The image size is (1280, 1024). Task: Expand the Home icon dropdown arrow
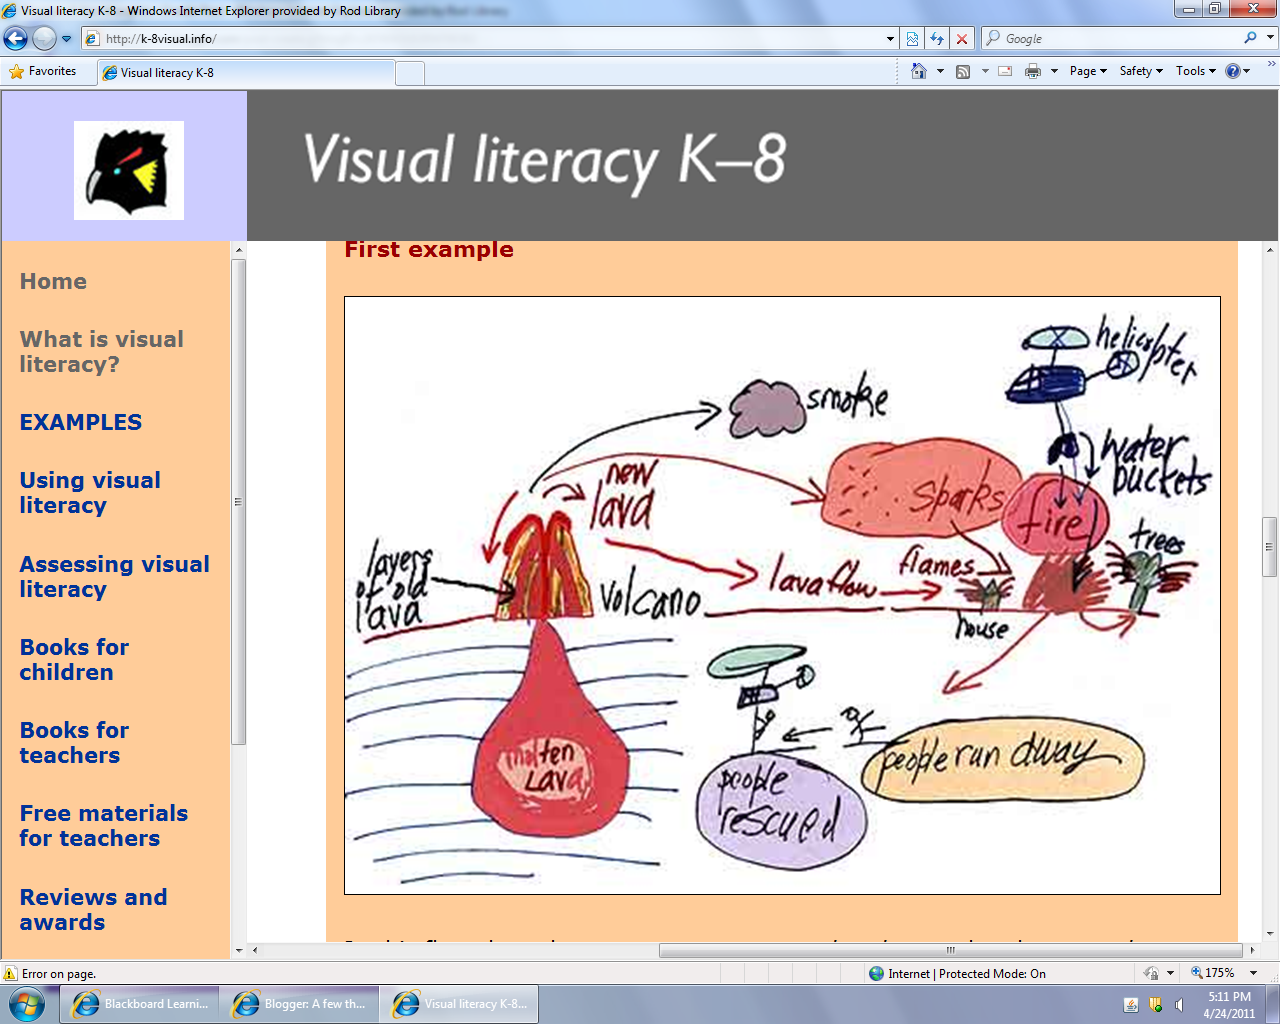tap(940, 71)
